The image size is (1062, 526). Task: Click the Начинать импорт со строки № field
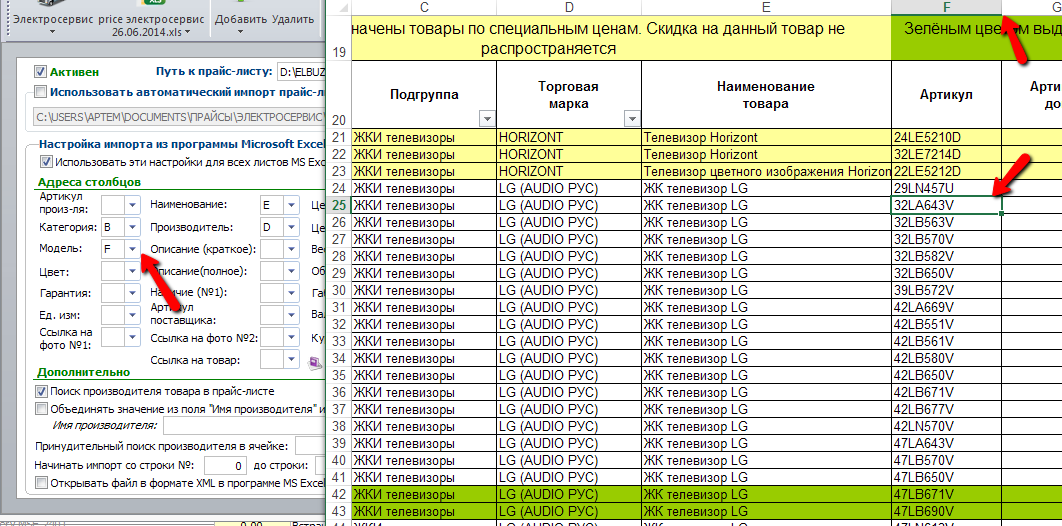[225, 466]
